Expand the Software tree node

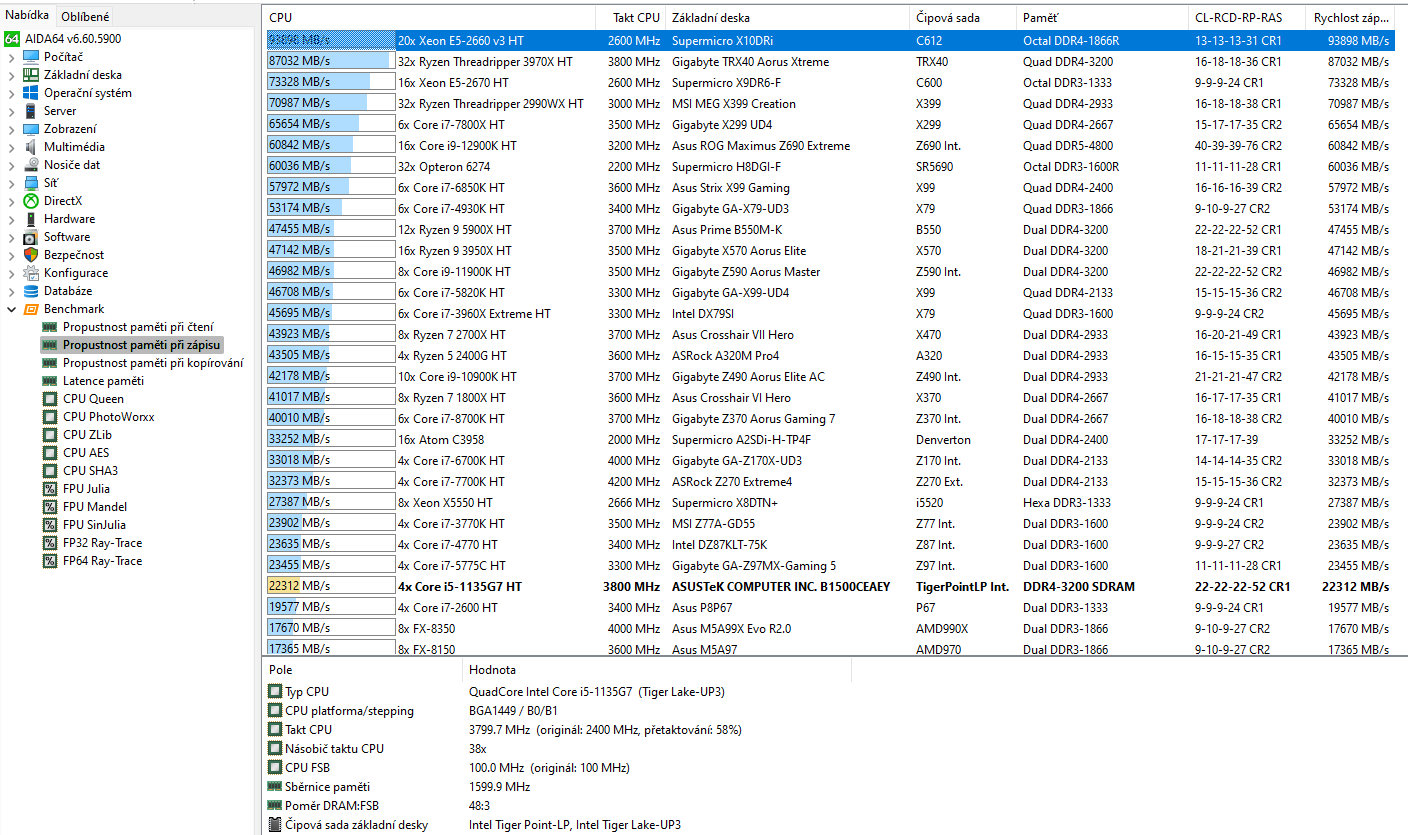11,236
